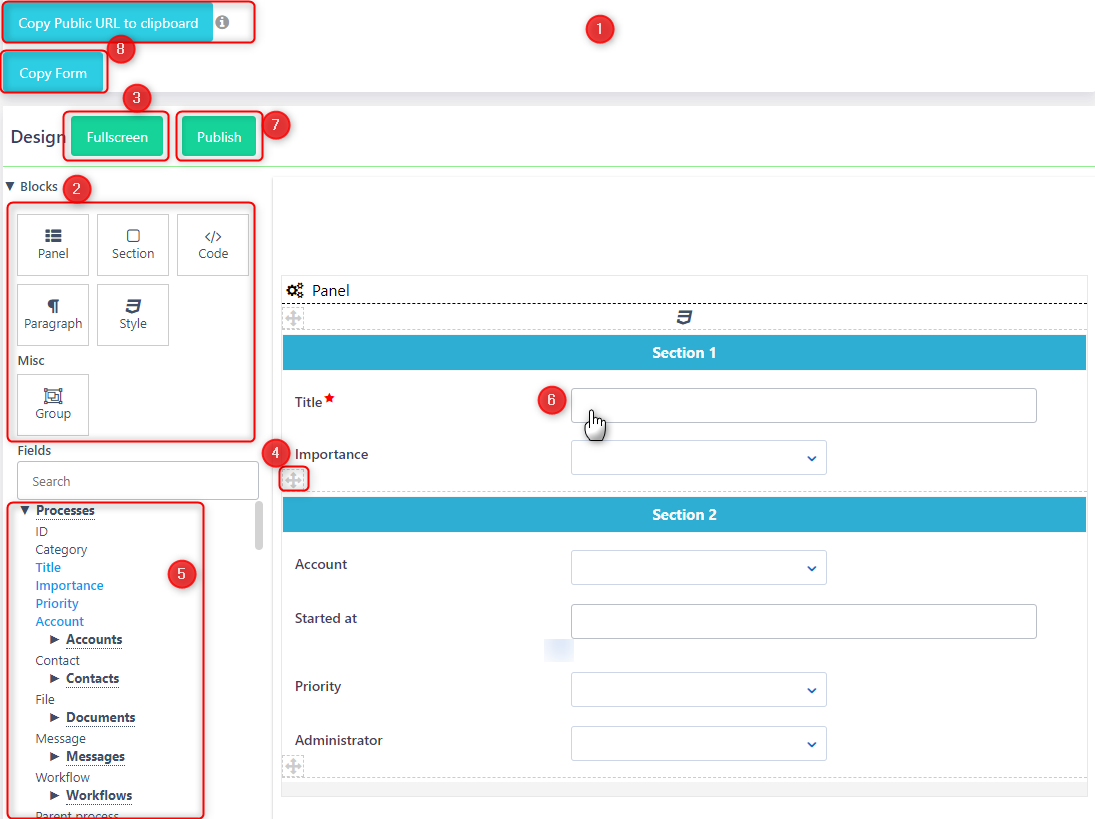
Task: Click the Started at input field
Action: [804, 621]
